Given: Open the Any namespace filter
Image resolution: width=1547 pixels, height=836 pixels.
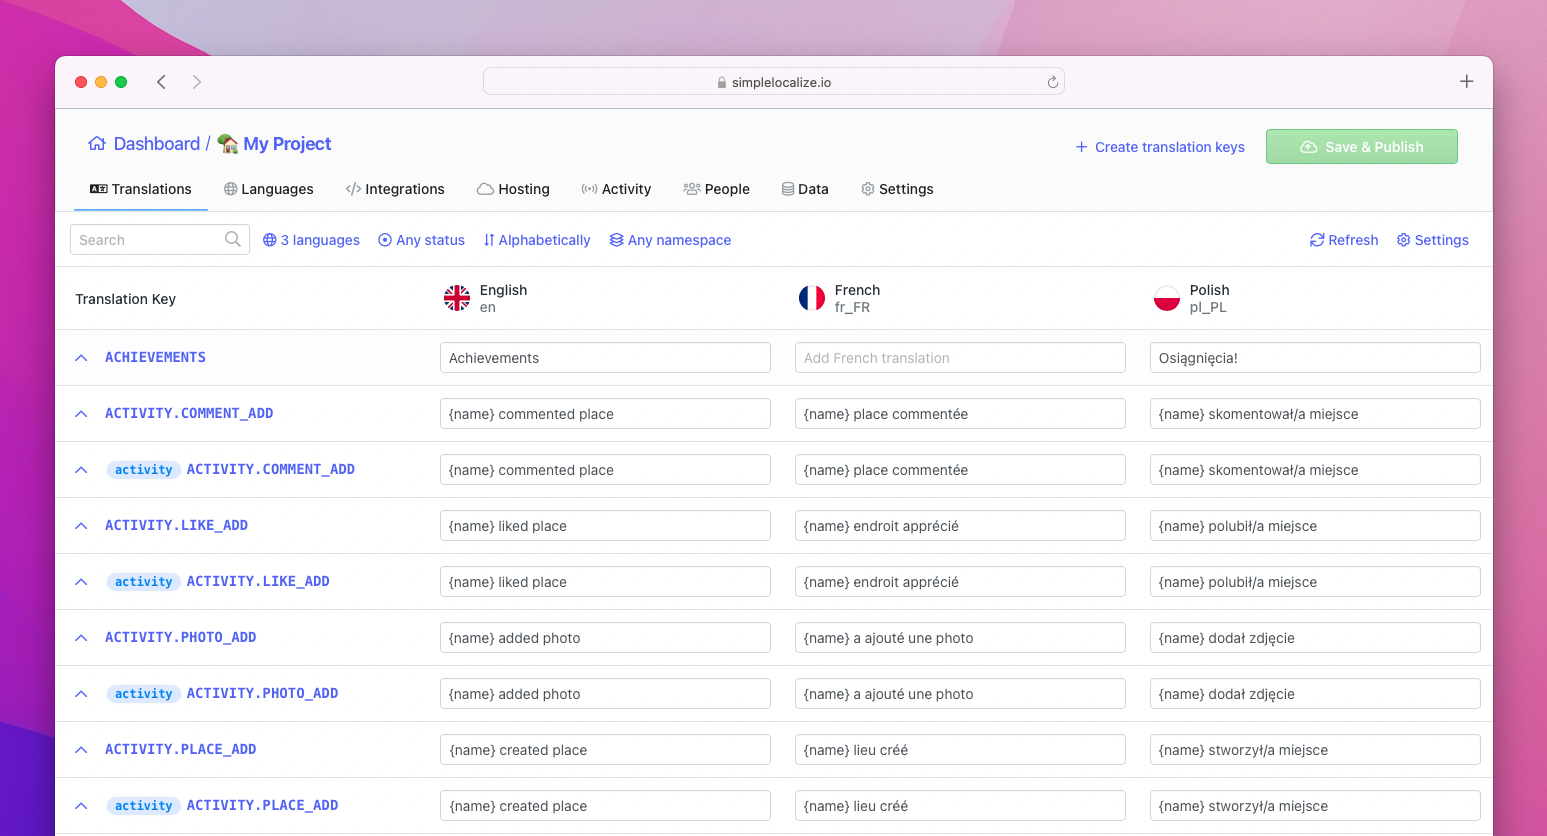Looking at the screenshot, I should (670, 240).
